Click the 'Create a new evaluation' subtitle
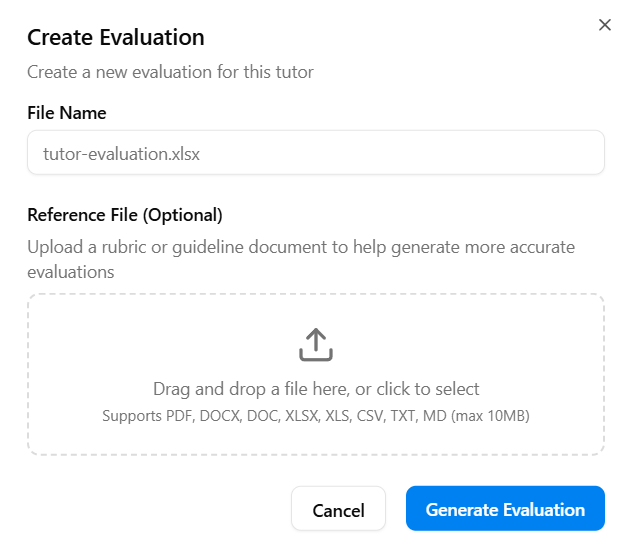This screenshot has width=631, height=557. tap(170, 72)
